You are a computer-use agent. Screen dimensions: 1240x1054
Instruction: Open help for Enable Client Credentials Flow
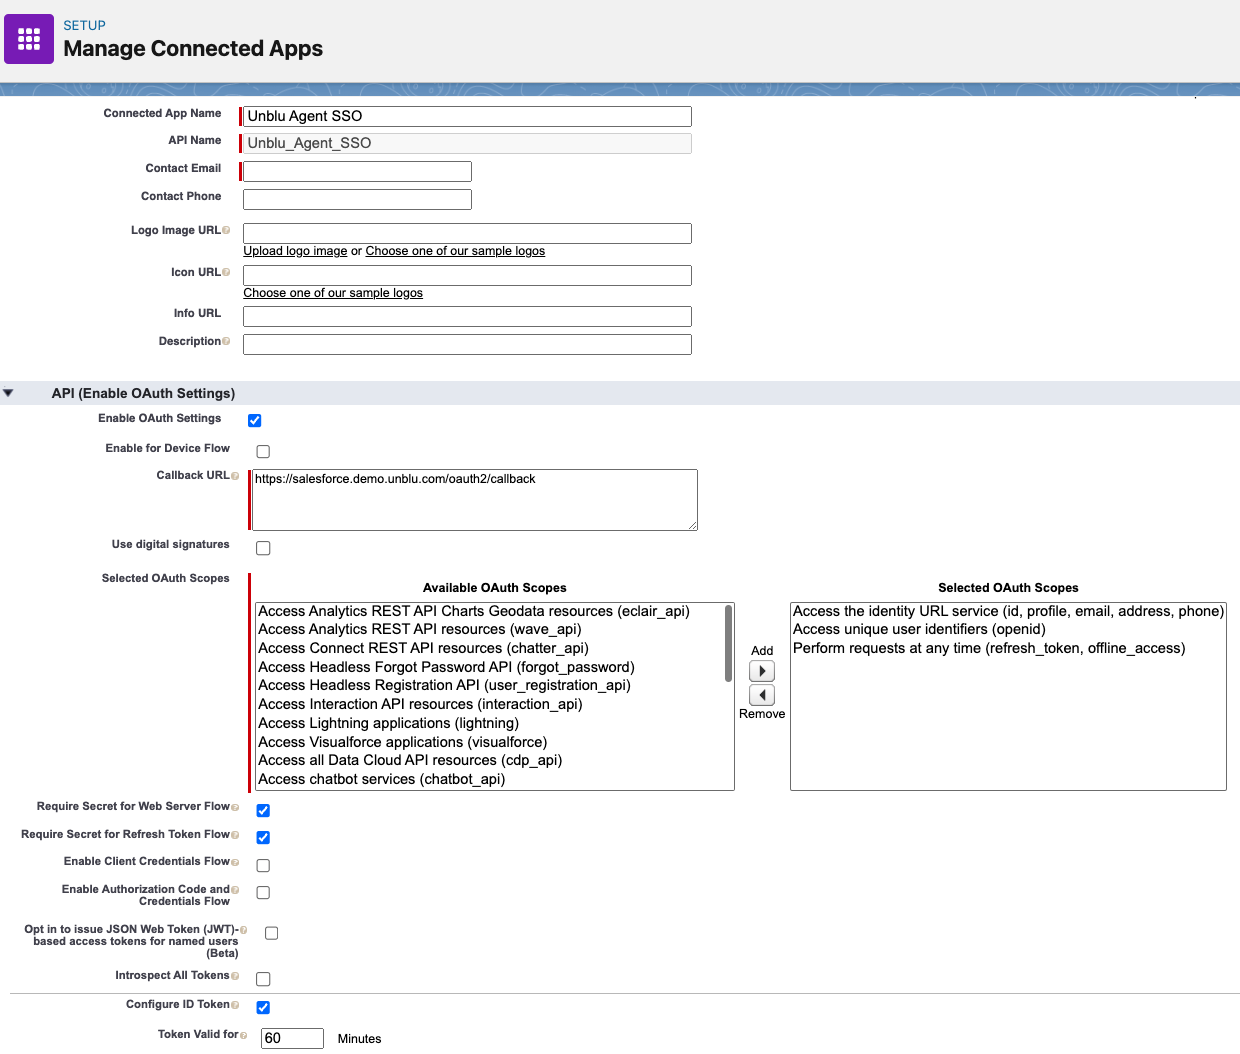click(x=237, y=860)
